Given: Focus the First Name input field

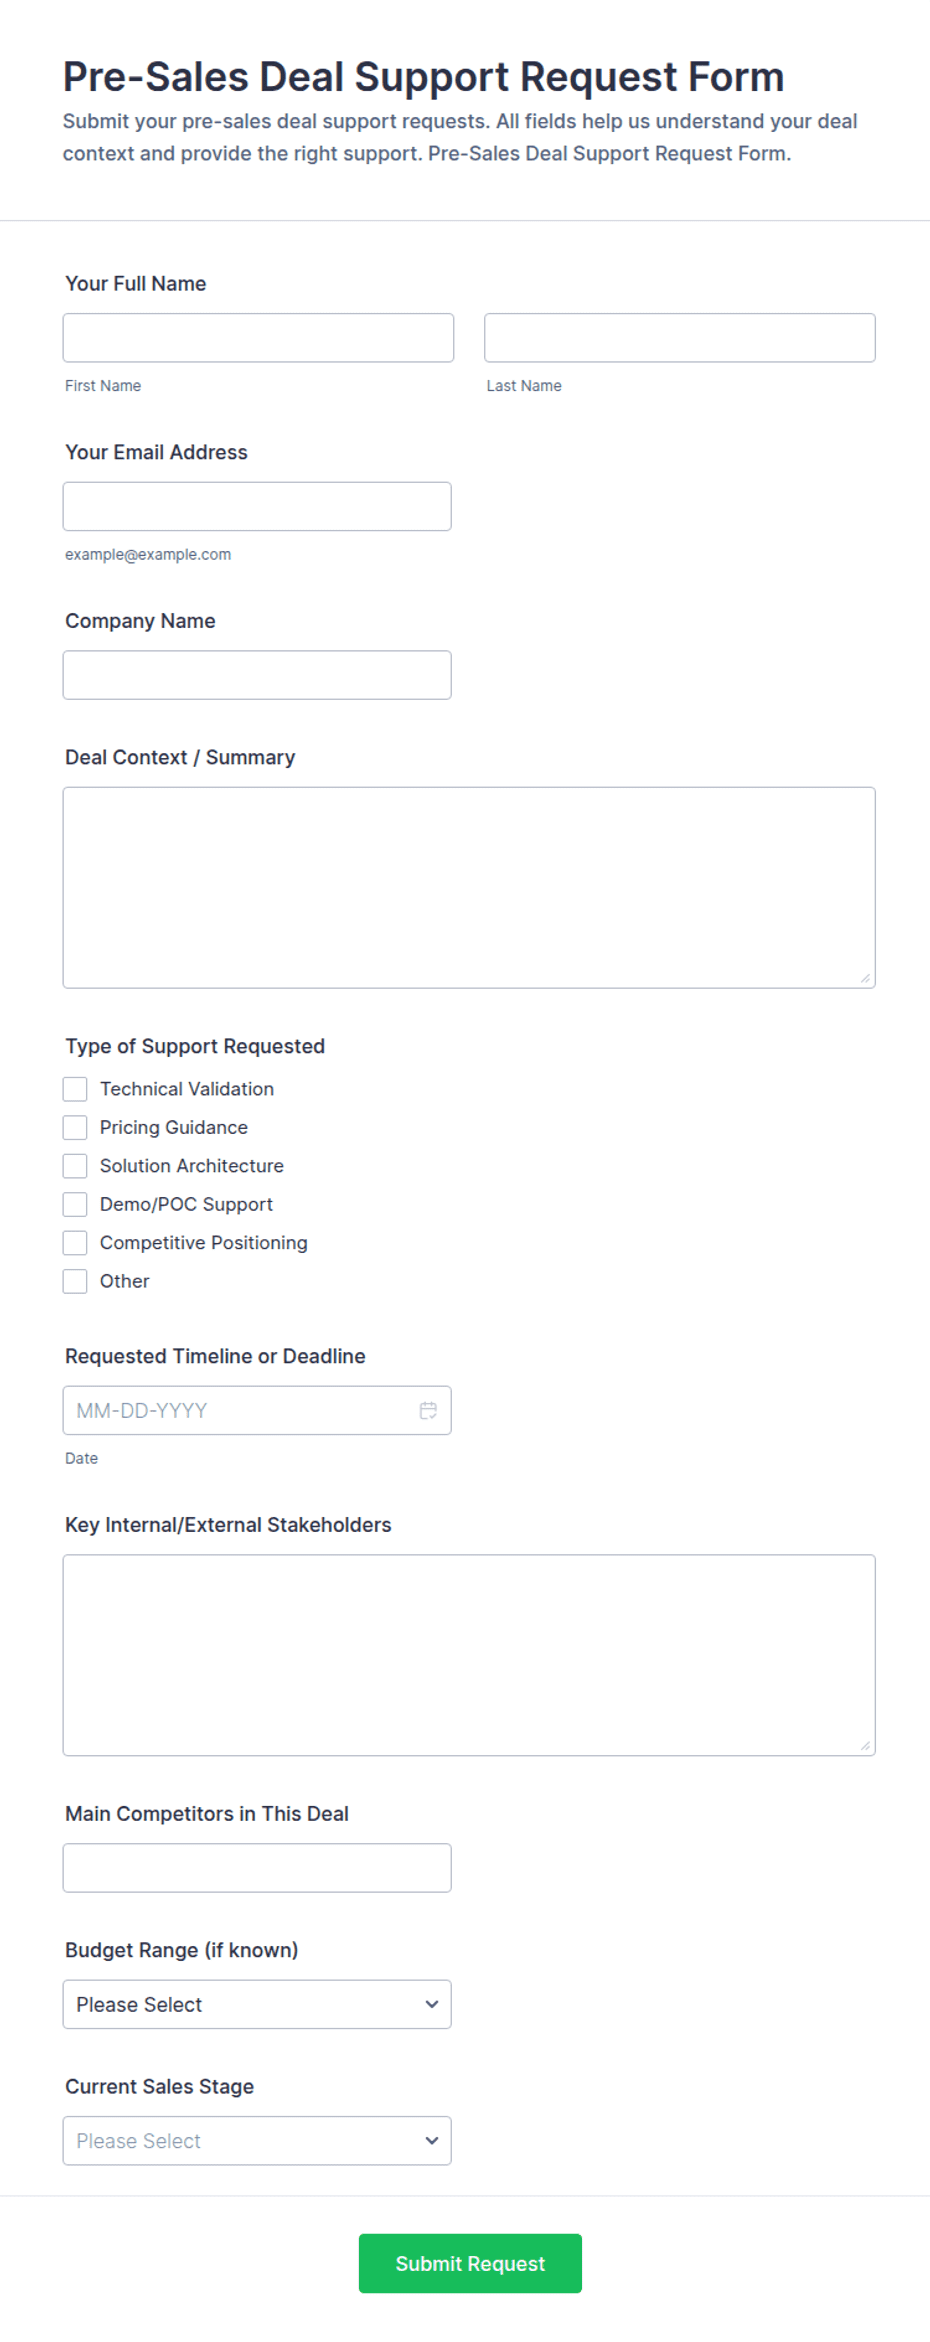Looking at the screenshot, I should click(x=258, y=338).
